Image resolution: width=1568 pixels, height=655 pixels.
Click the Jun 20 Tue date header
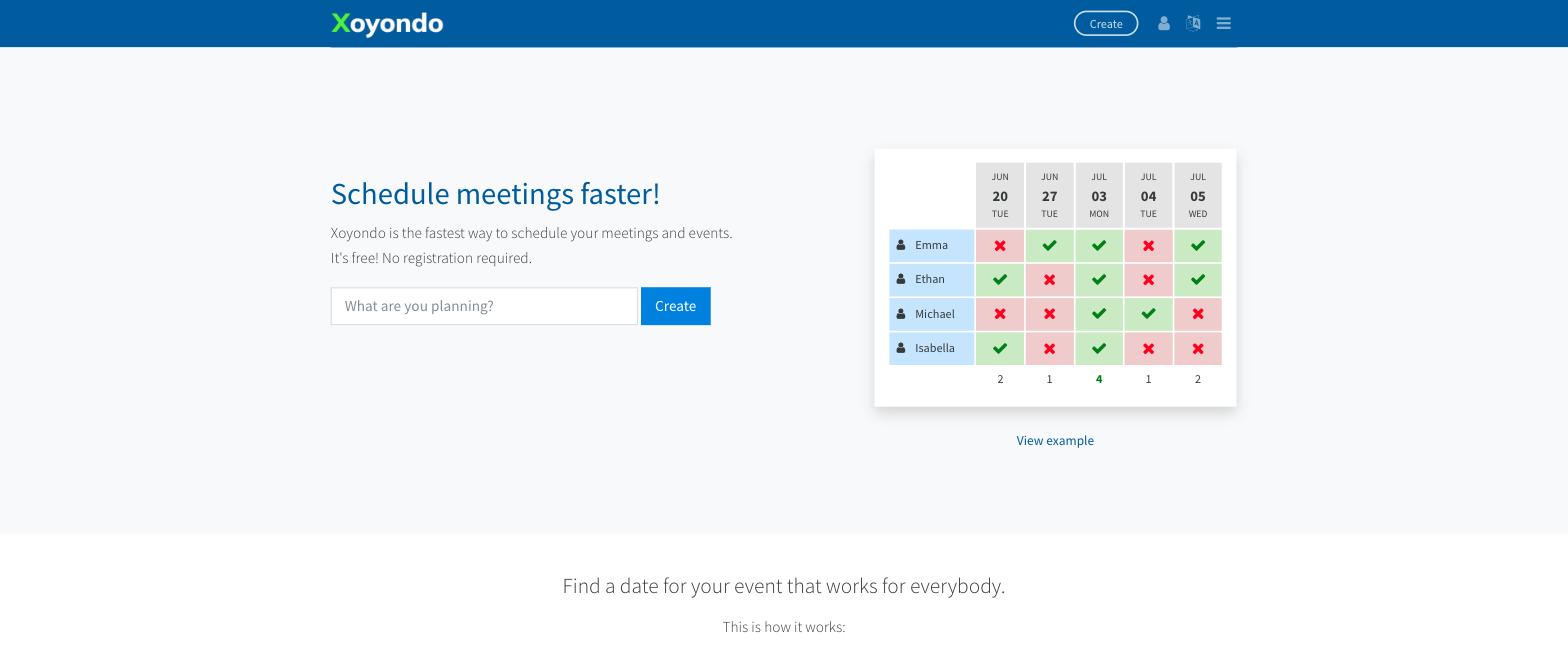pyautogui.click(x=1000, y=195)
